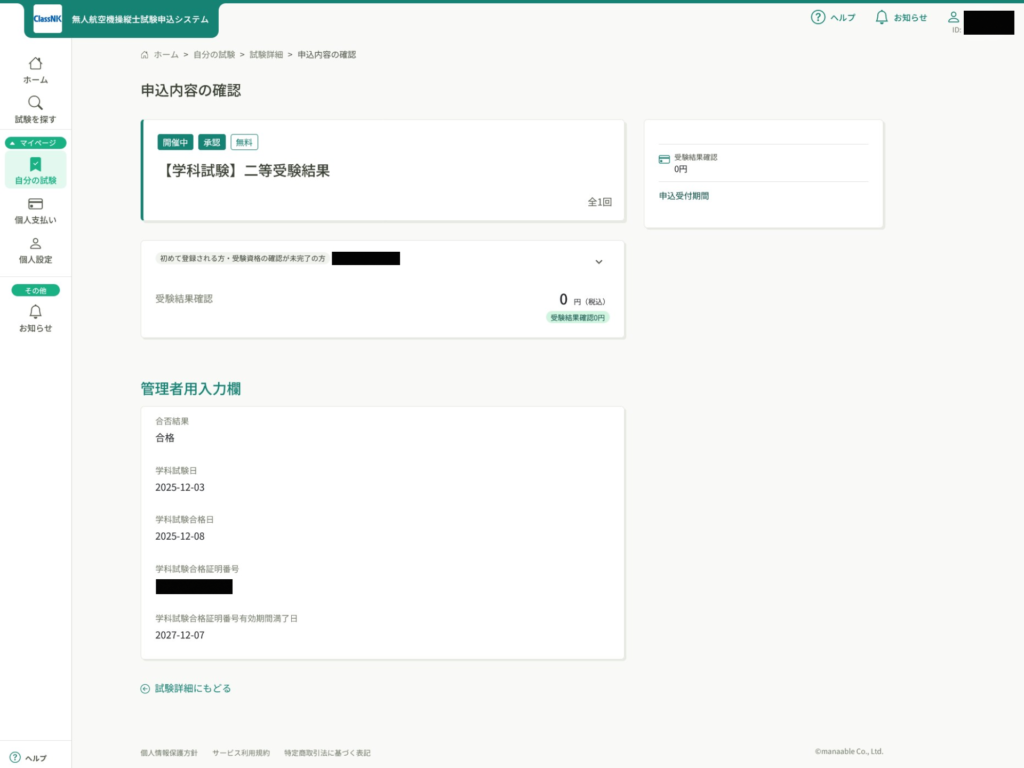Open 個人設定 via the person icon

pyautogui.click(x=35, y=245)
